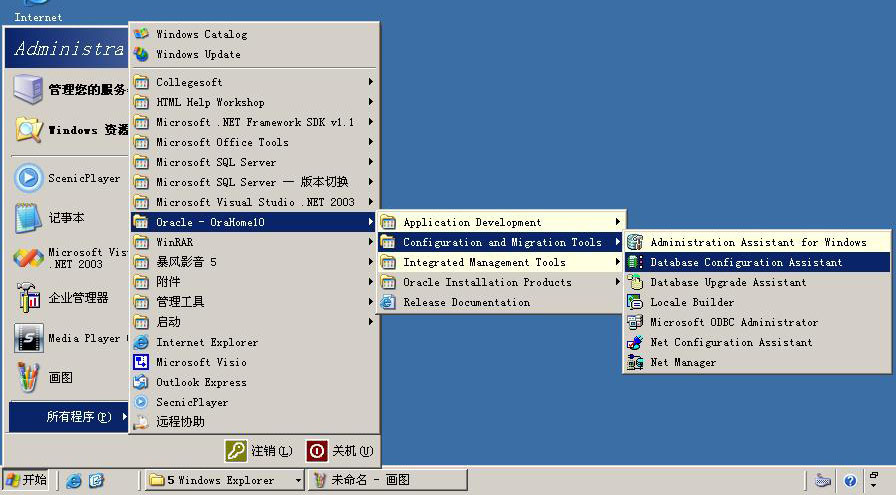
Task: Expand the Integrated Management Tools submenu
Action: coord(500,262)
